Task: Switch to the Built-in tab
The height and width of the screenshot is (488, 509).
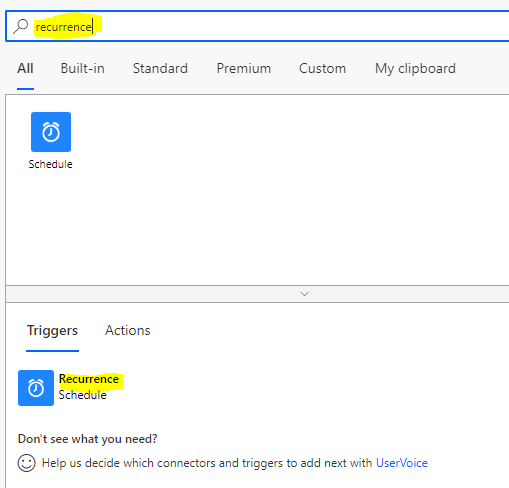Action: (83, 68)
